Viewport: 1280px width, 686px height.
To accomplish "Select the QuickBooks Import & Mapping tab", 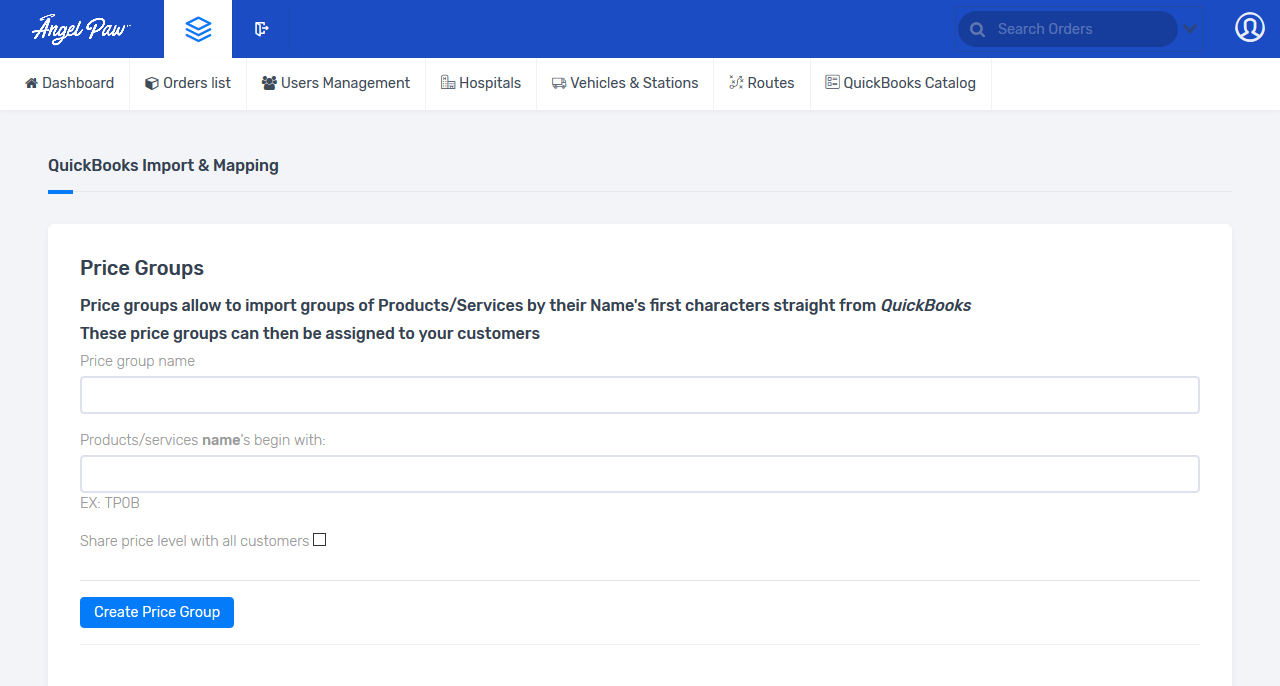I will coord(163,165).
